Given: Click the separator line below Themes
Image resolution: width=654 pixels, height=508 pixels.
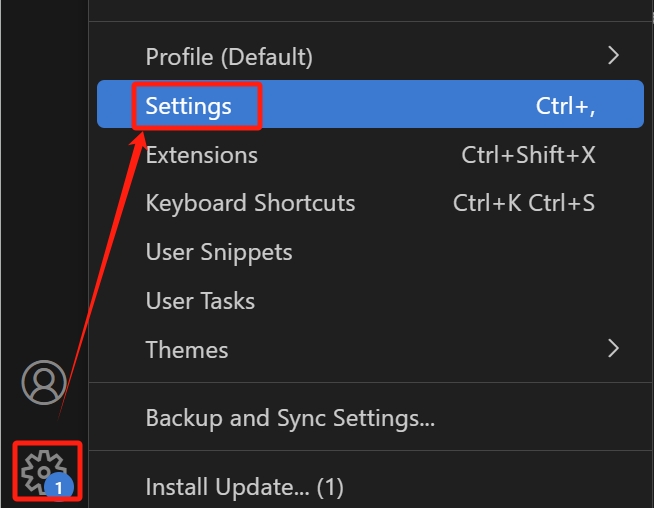Looking at the screenshot, I should click(370, 382).
